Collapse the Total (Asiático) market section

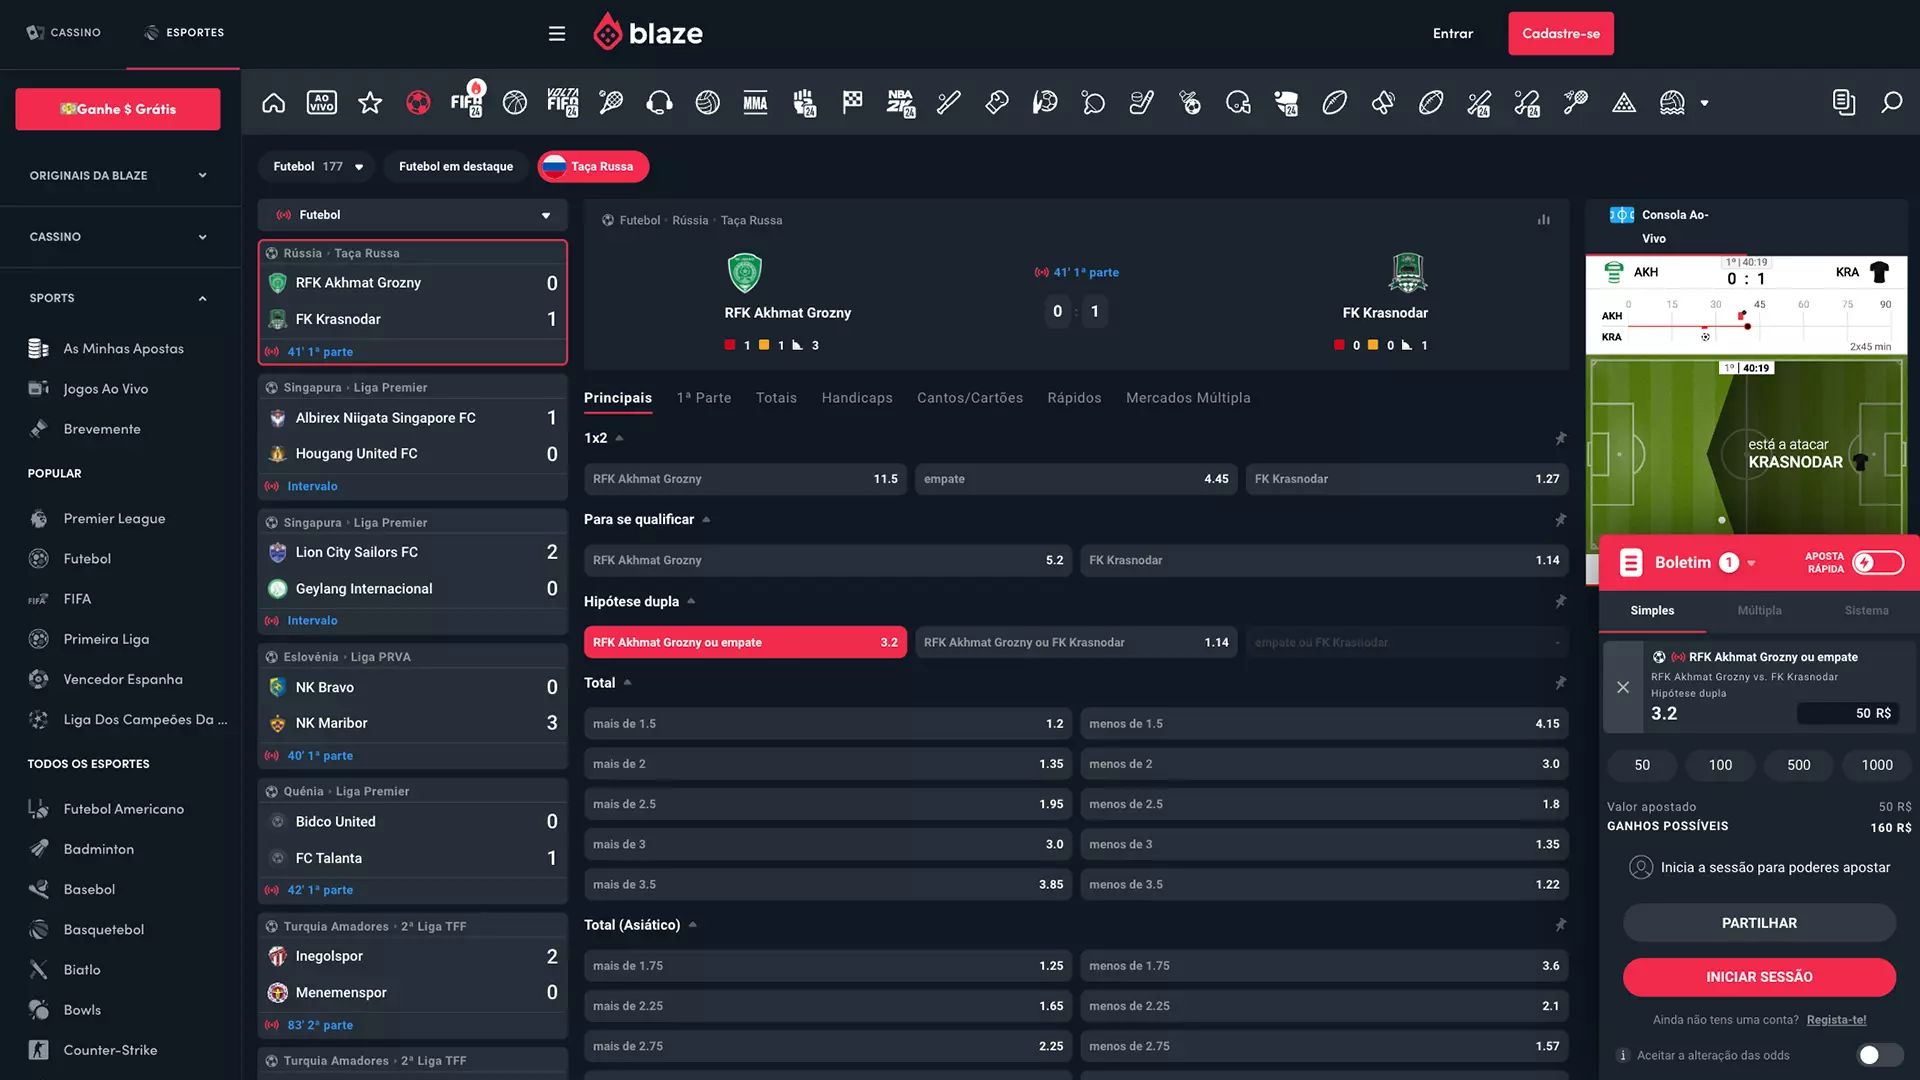coord(692,925)
